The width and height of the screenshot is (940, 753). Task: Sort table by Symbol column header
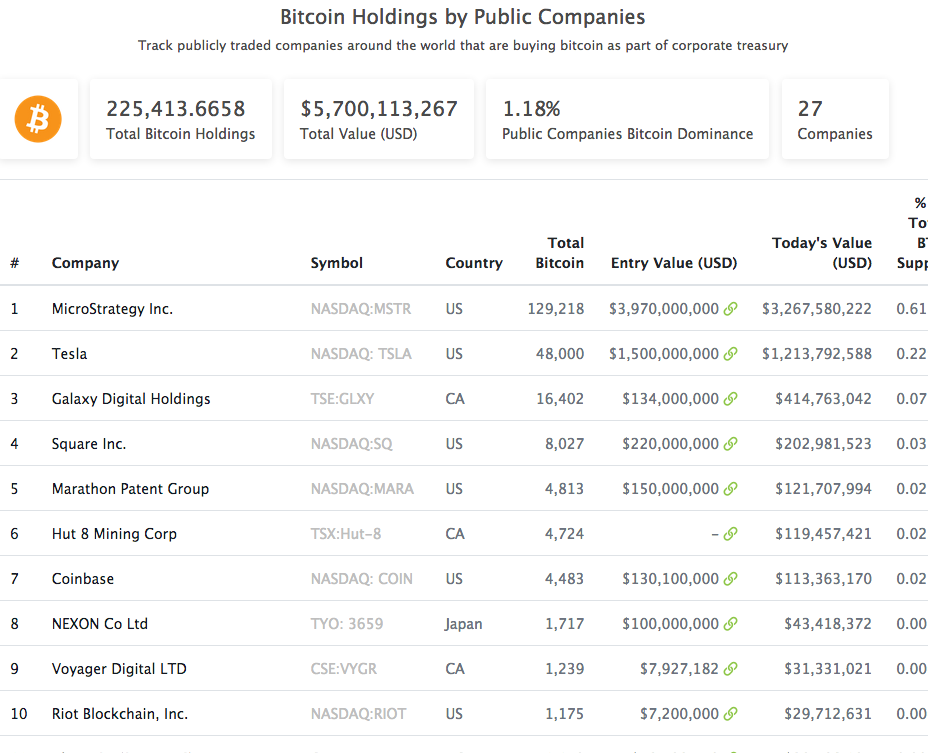click(x=336, y=263)
